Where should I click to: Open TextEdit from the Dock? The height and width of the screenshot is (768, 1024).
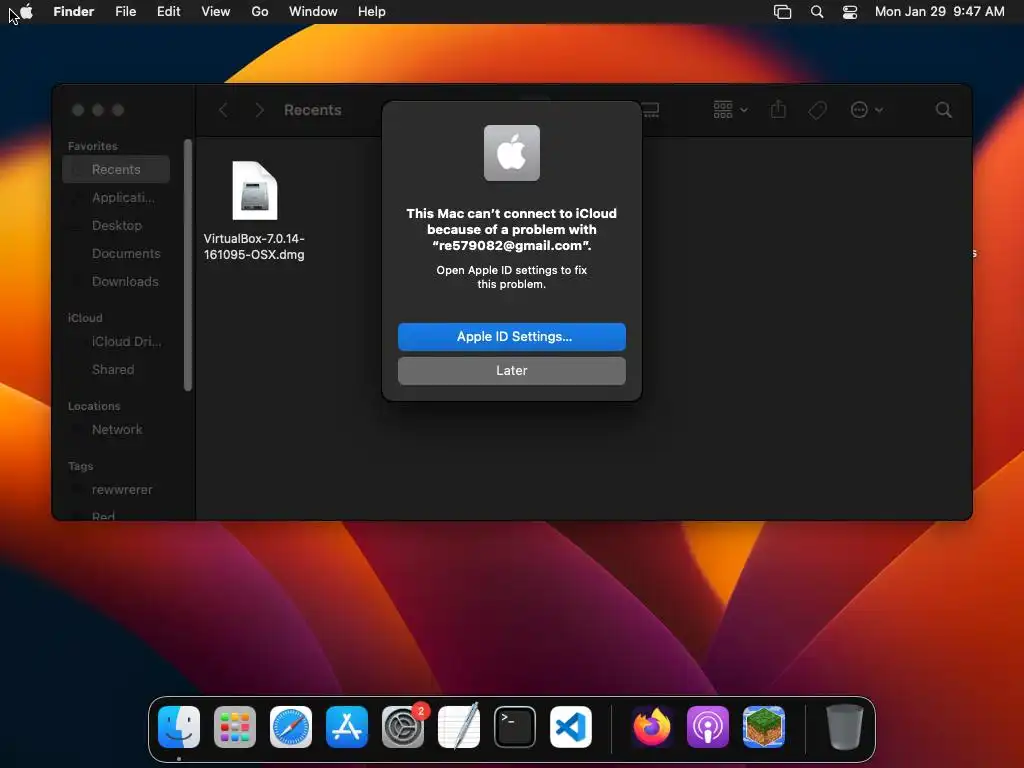[x=458, y=727]
